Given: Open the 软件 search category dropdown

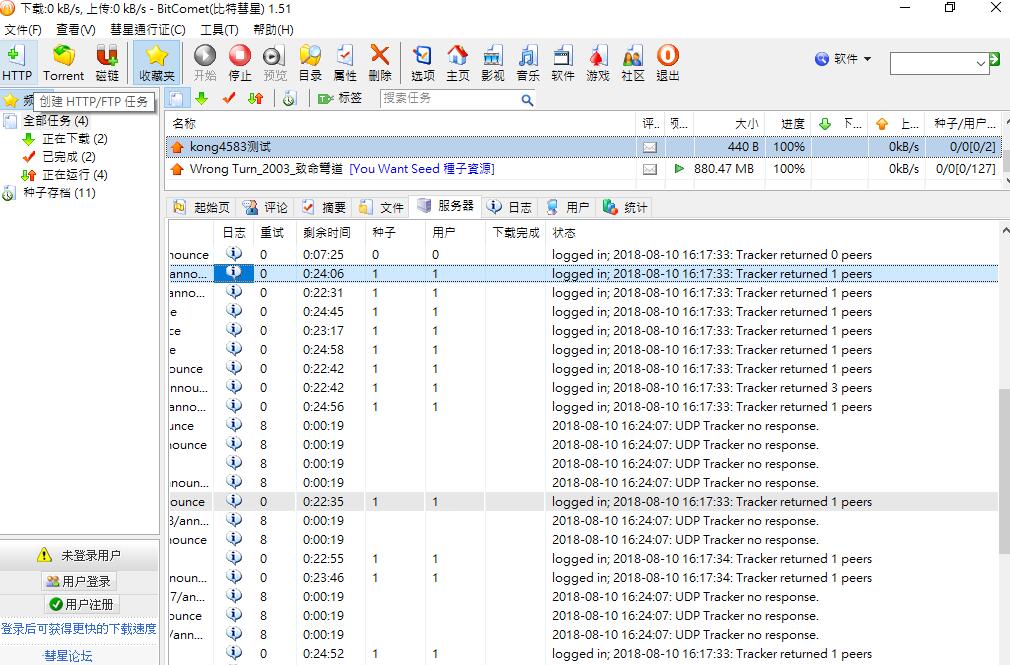Looking at the screenshot, I should [843, 59].
